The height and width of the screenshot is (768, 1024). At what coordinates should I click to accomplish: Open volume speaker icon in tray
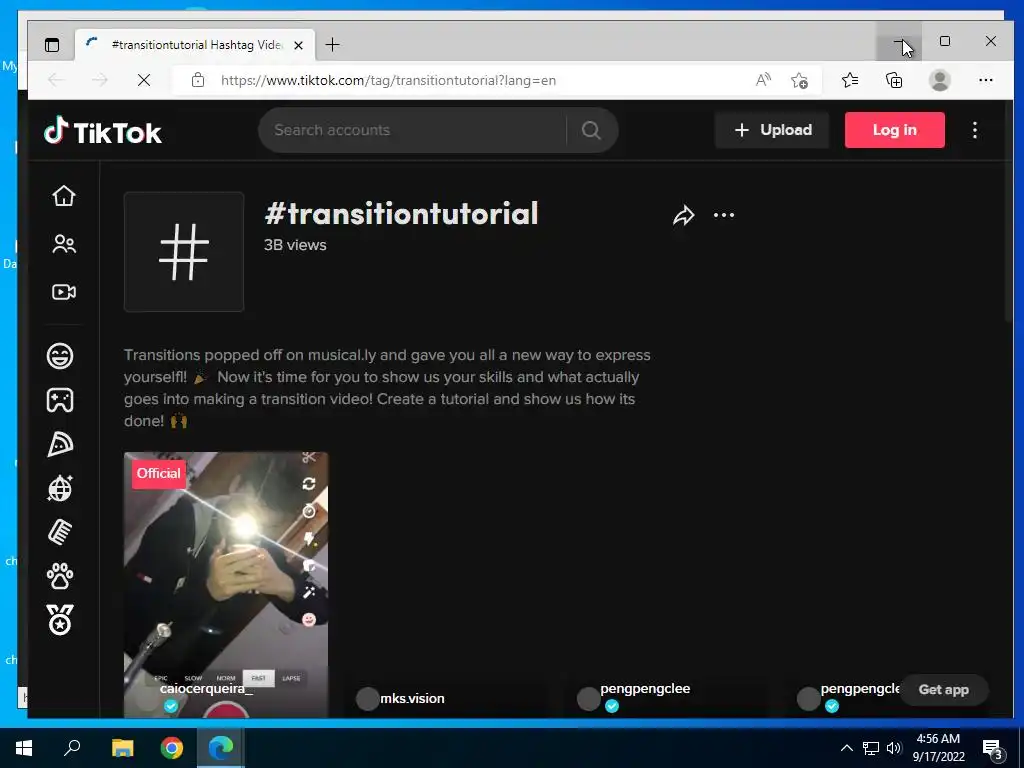(x=894, y=748)
